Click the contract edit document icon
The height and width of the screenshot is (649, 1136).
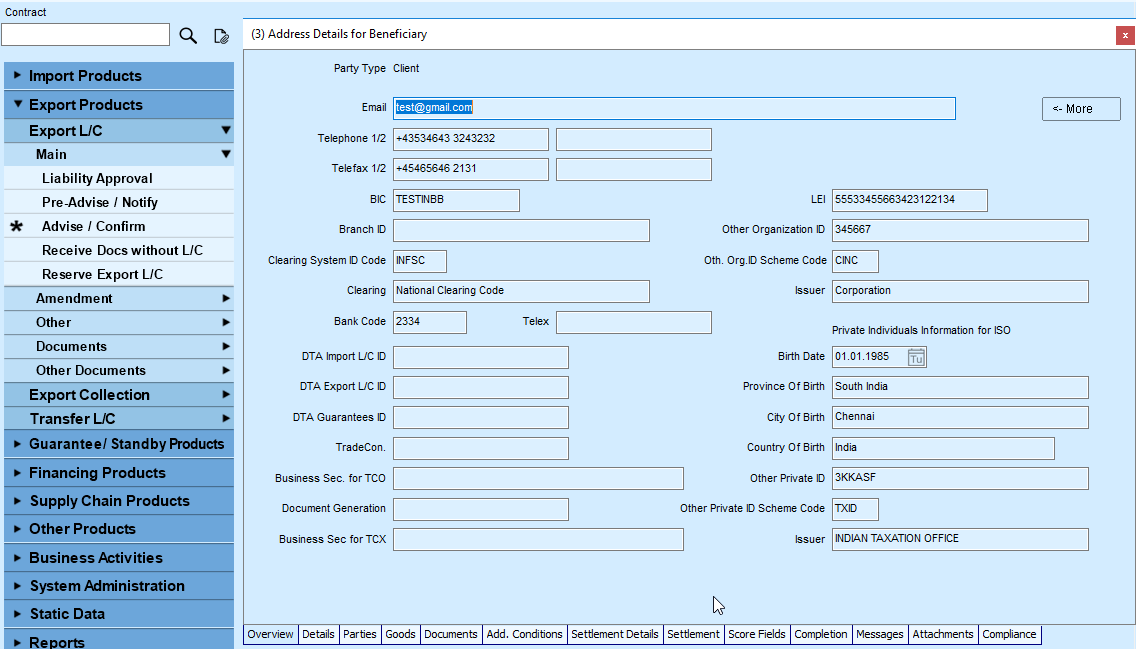click(x=221, y=36)
